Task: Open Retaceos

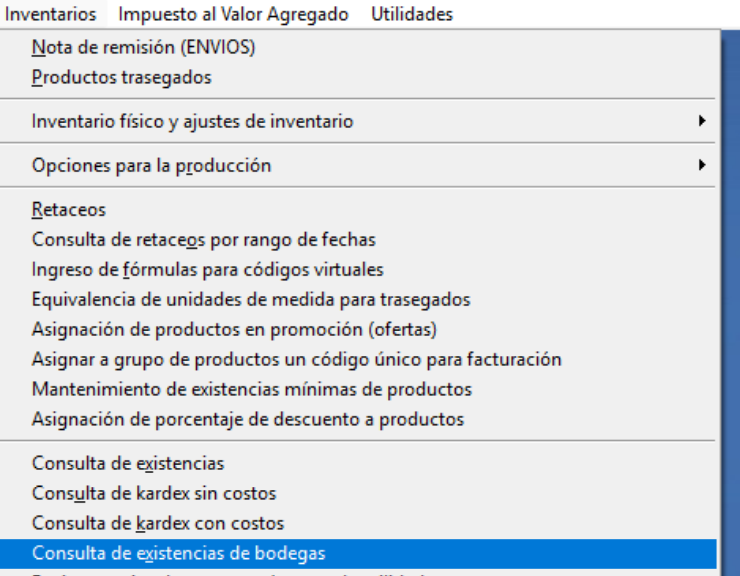Action: (68, 210)
